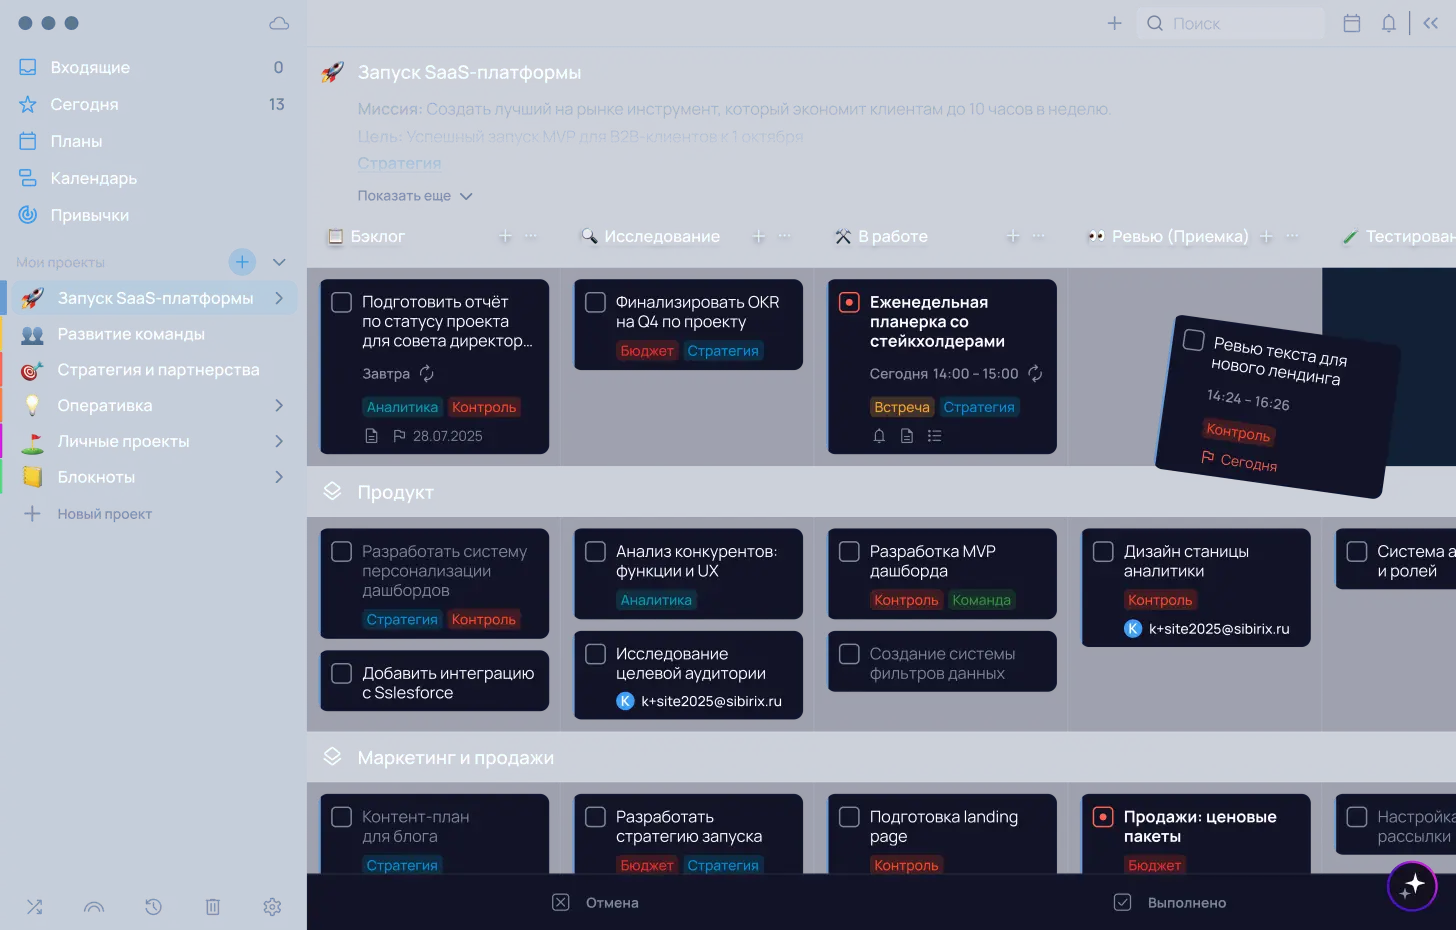
Task: Open the calendar icon in top toolbar
Action: (x=1351, y=23)
